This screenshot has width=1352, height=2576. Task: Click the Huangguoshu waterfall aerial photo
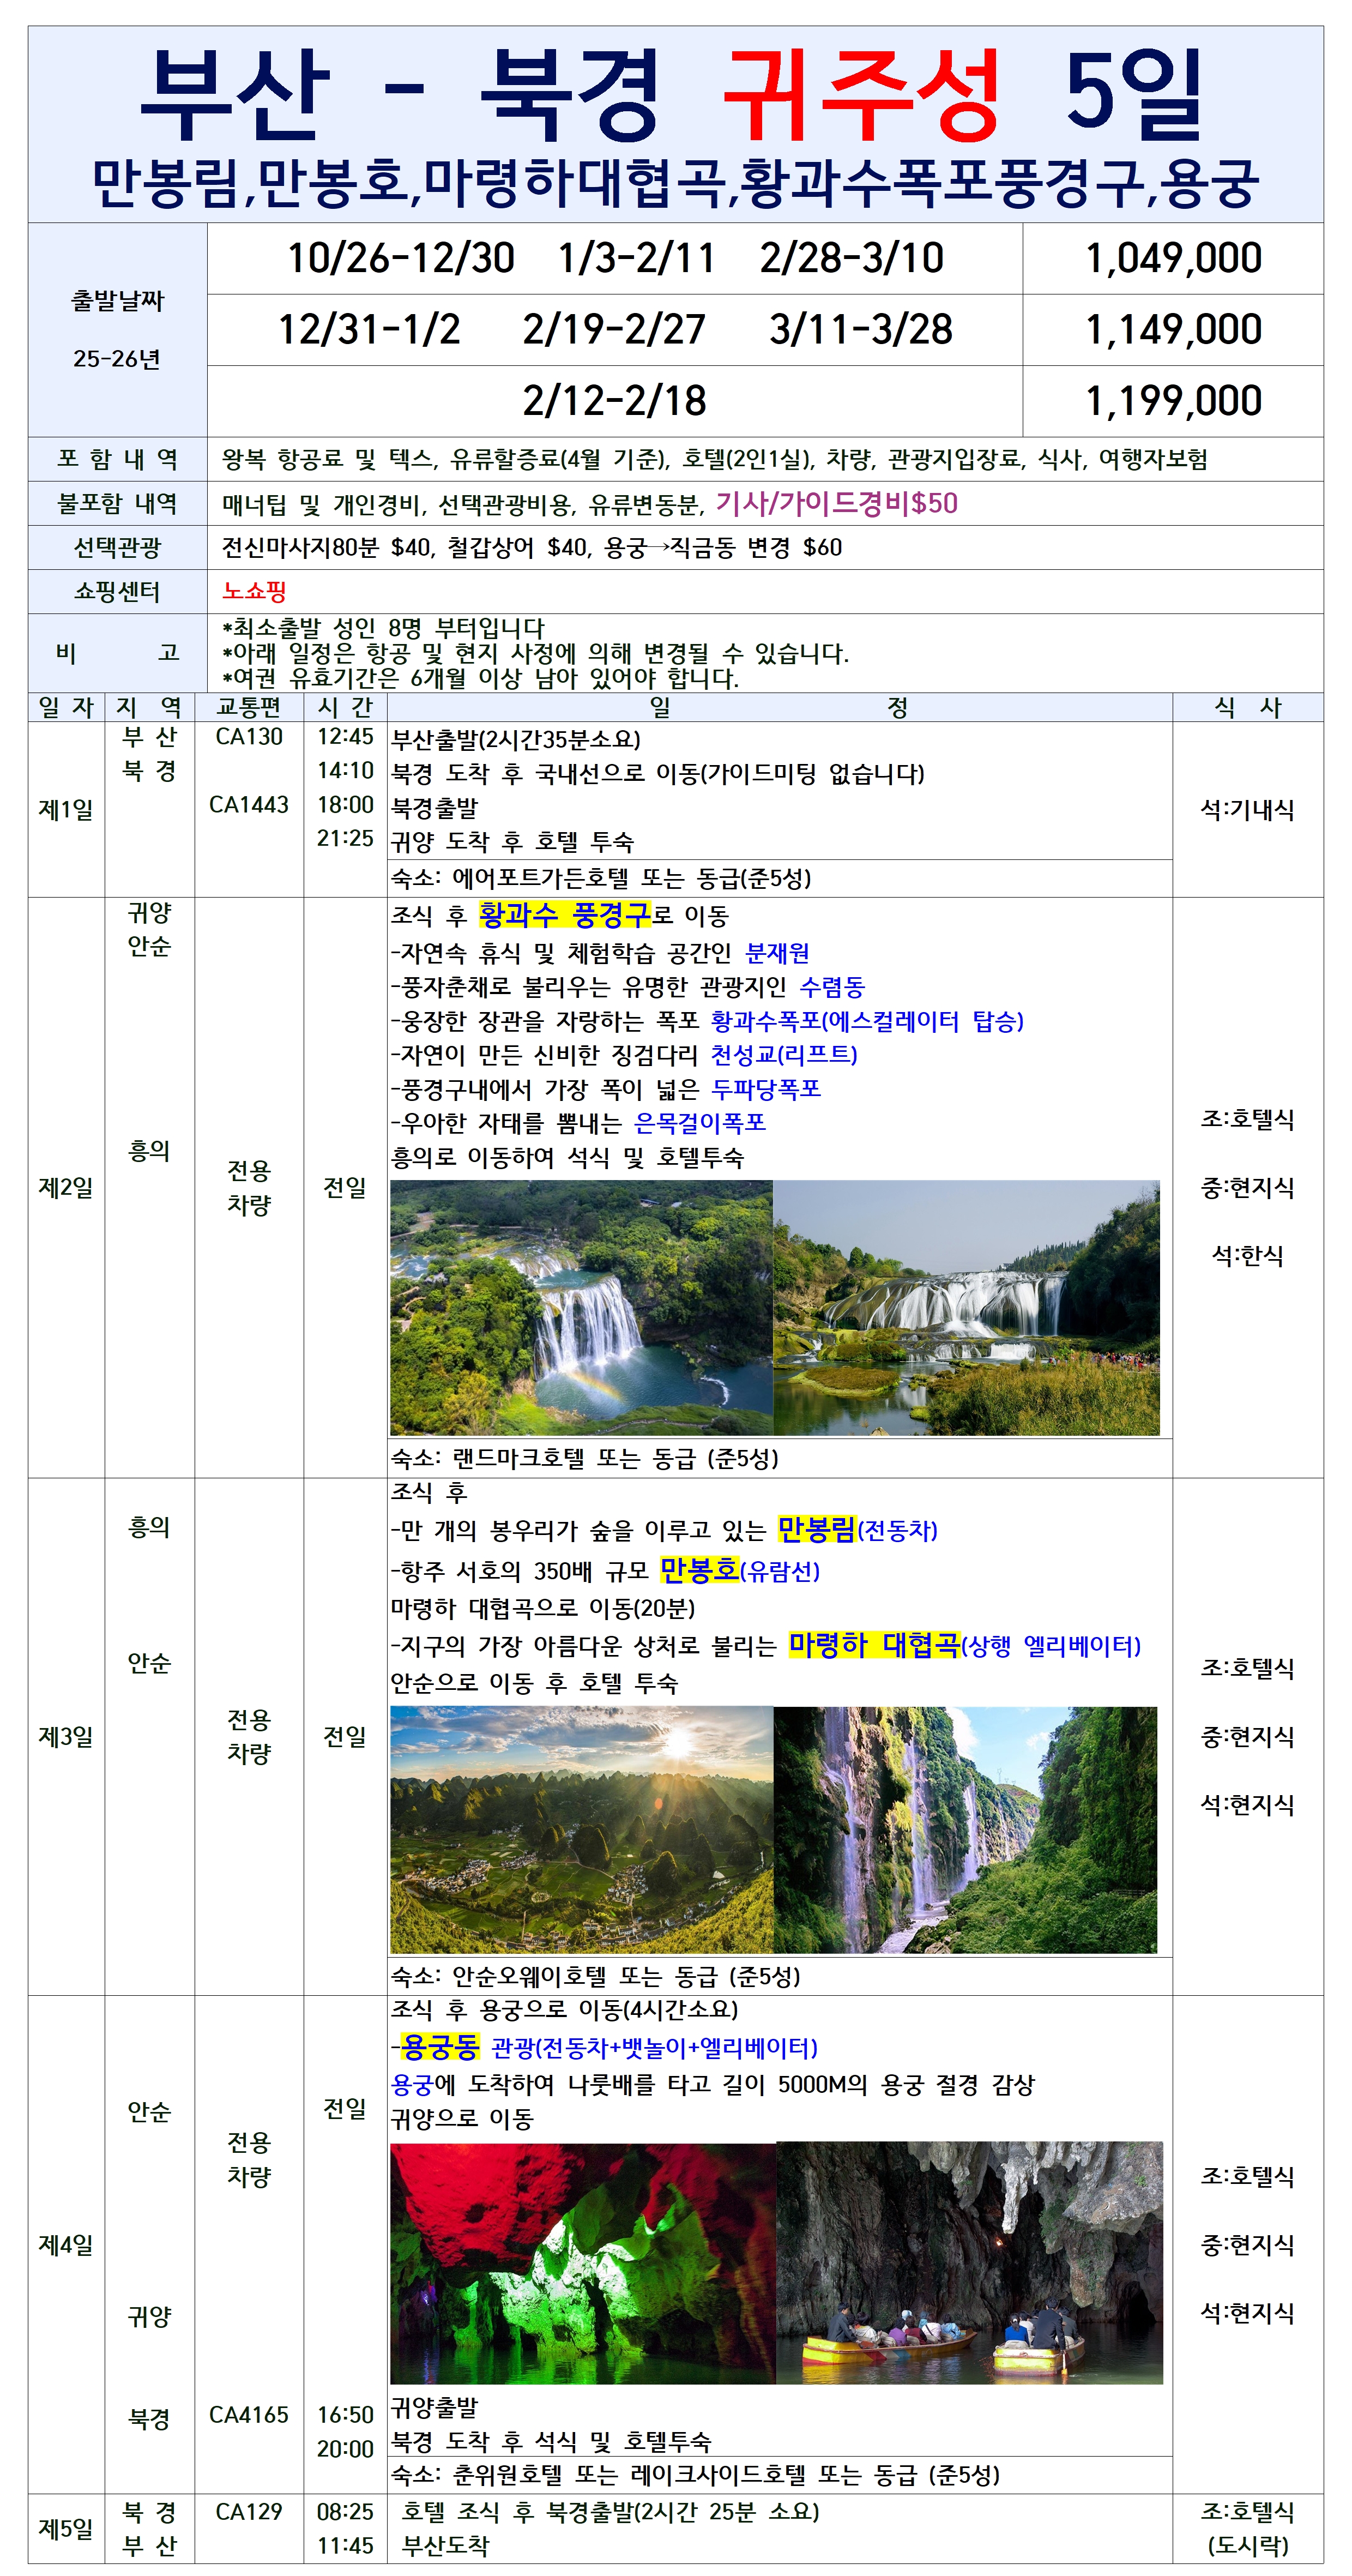pyautogui.click(x=581, y=1307)
